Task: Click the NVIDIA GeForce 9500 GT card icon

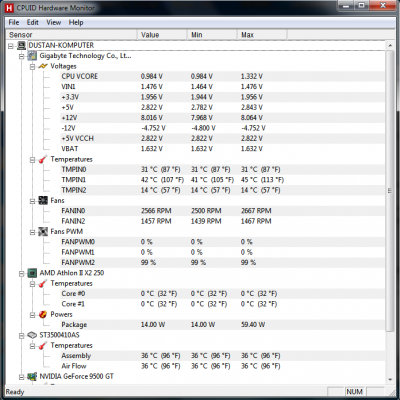Action: point(32,377)
